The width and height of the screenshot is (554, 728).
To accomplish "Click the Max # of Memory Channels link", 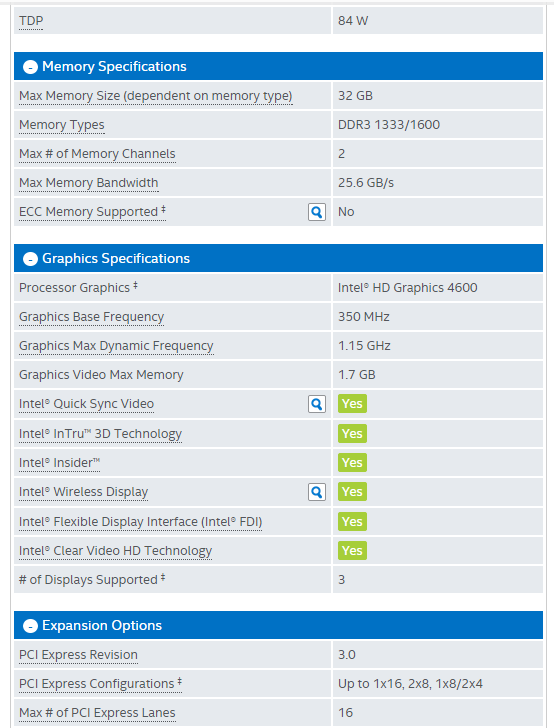I will pyautogui.click(x=97, y=154).
